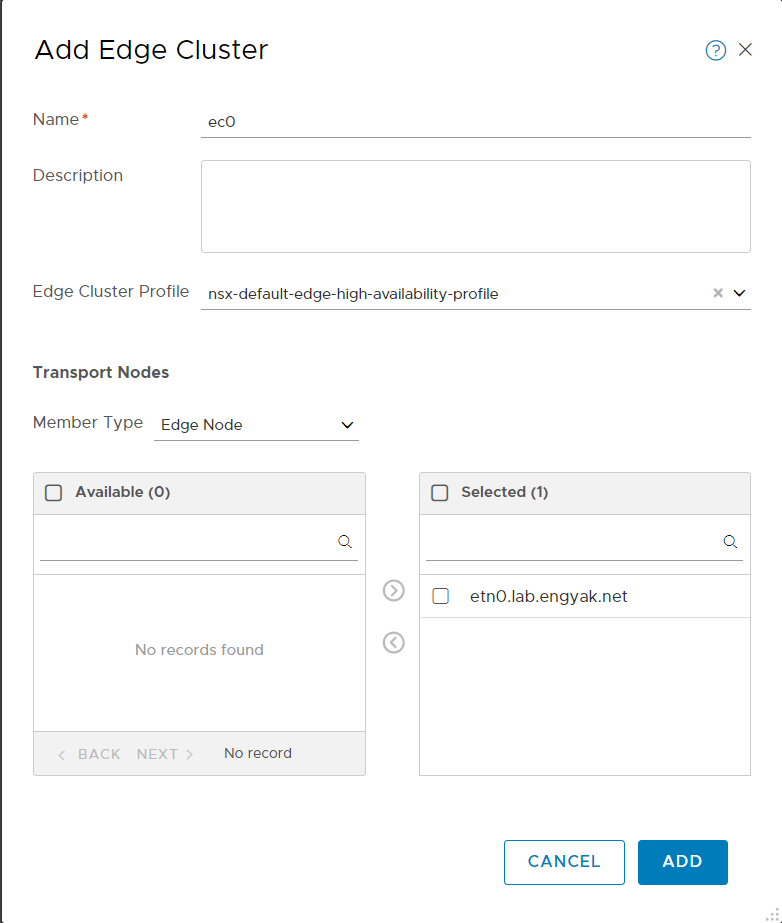Open the Member Type dropdown
Image resolution: width=782 pixels, height=923 pixels.
[x=257, y=425]
